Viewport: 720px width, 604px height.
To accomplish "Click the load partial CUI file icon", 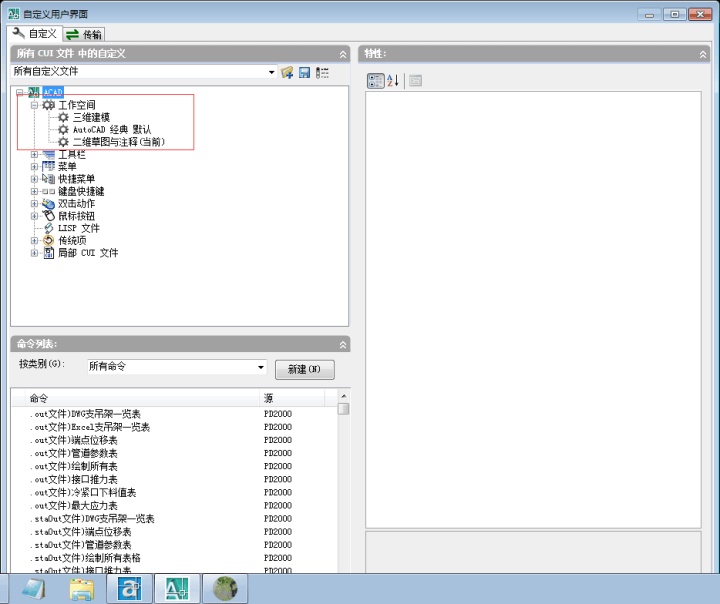I will click(287, 72).
